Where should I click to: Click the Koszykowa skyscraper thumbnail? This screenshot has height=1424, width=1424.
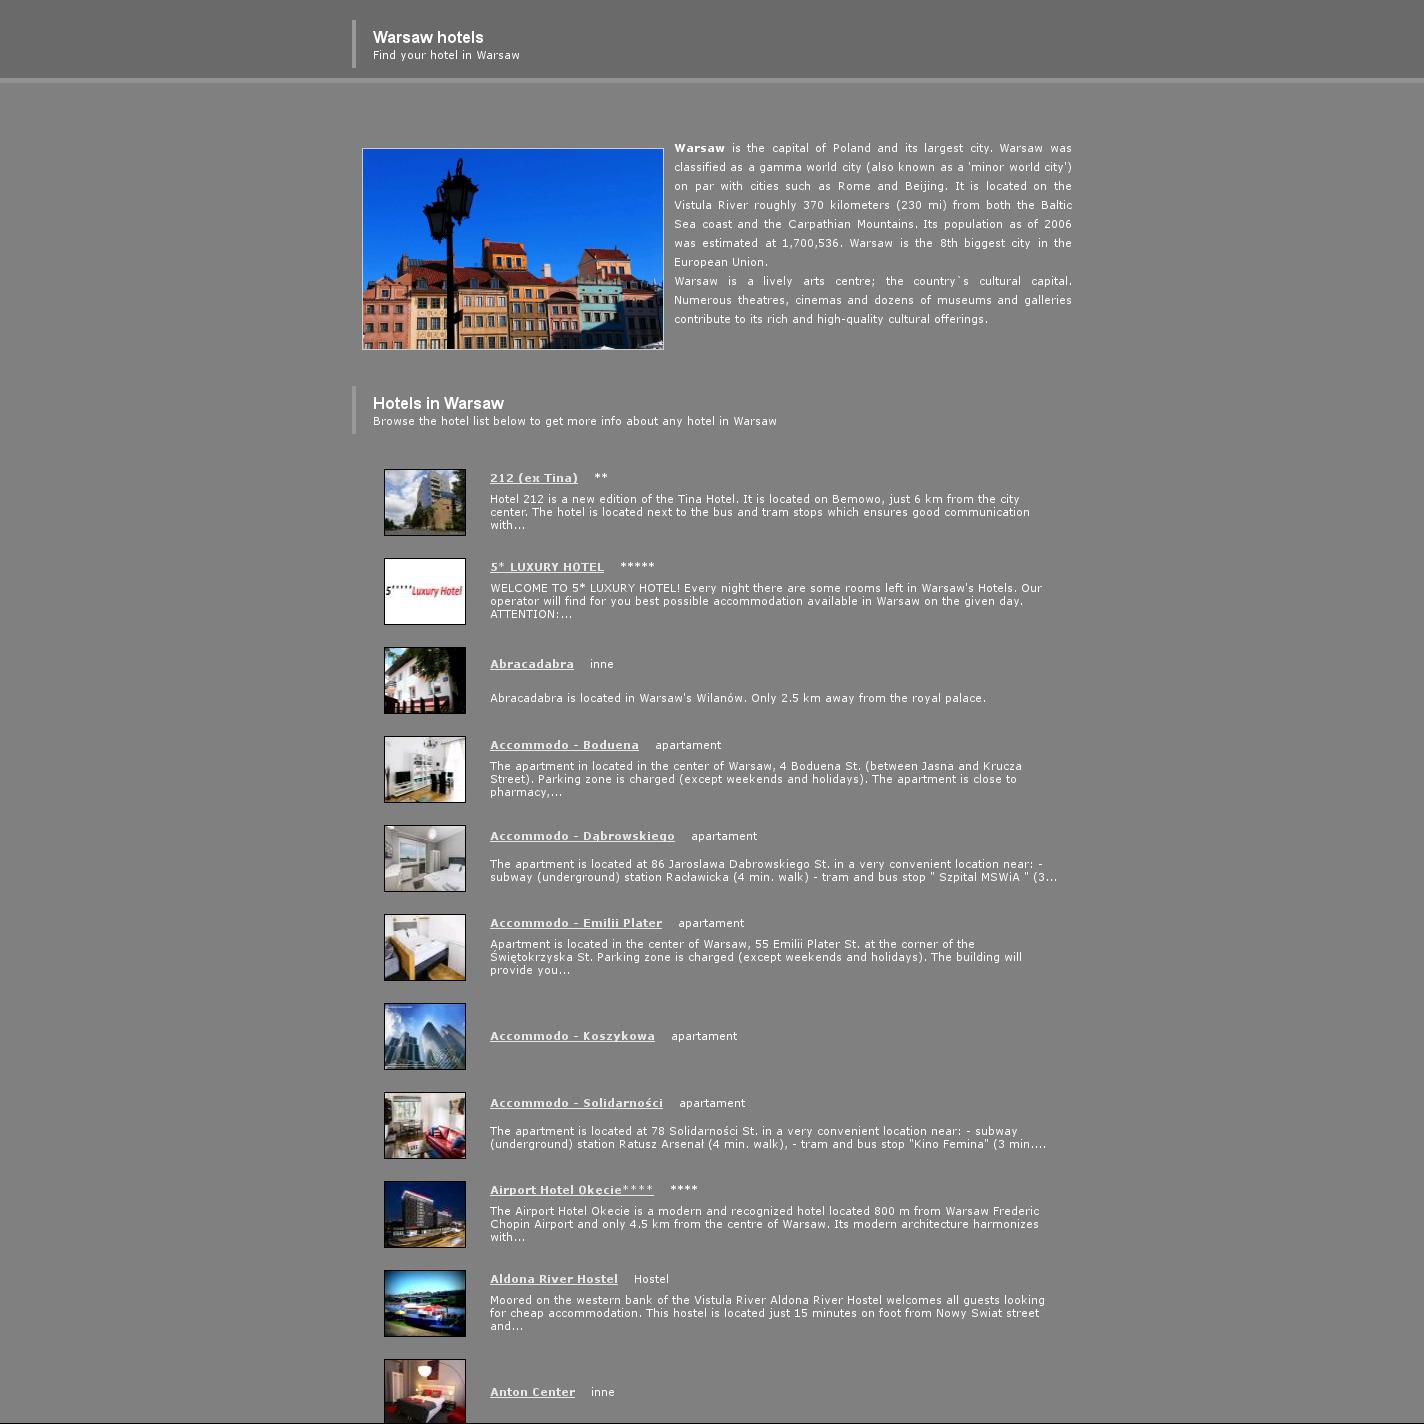click(x=425, y=1036)
